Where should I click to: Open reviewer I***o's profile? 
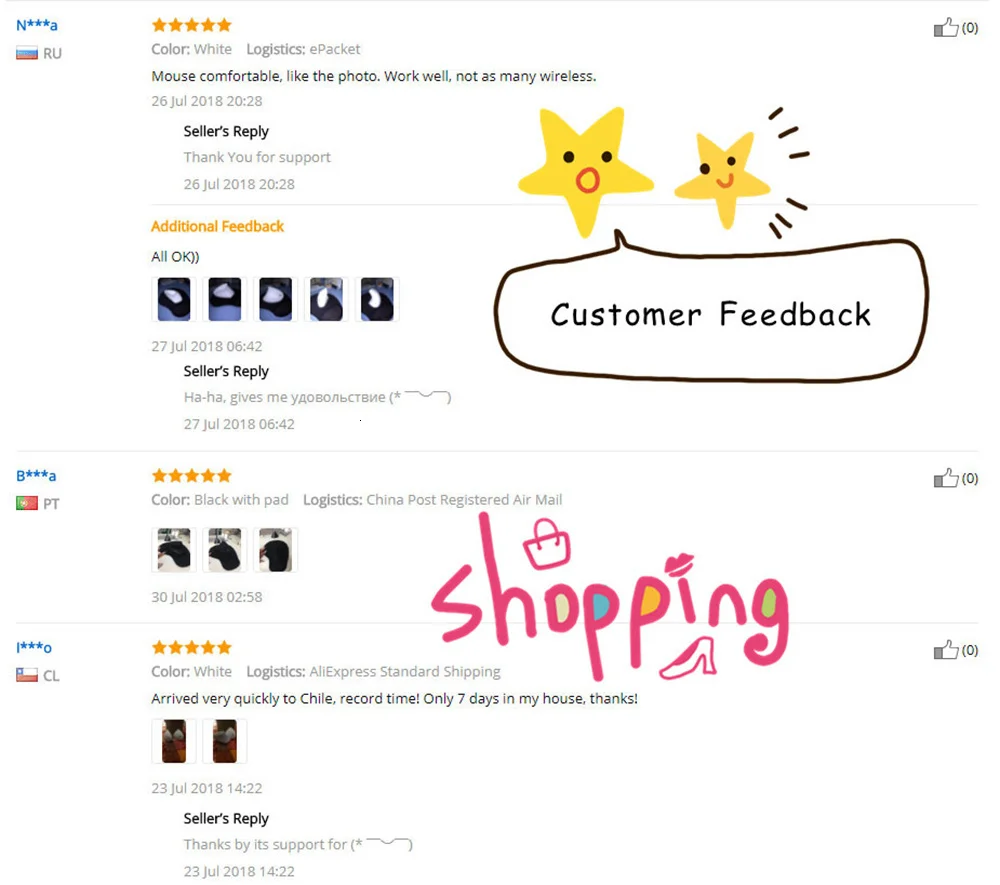34,648
